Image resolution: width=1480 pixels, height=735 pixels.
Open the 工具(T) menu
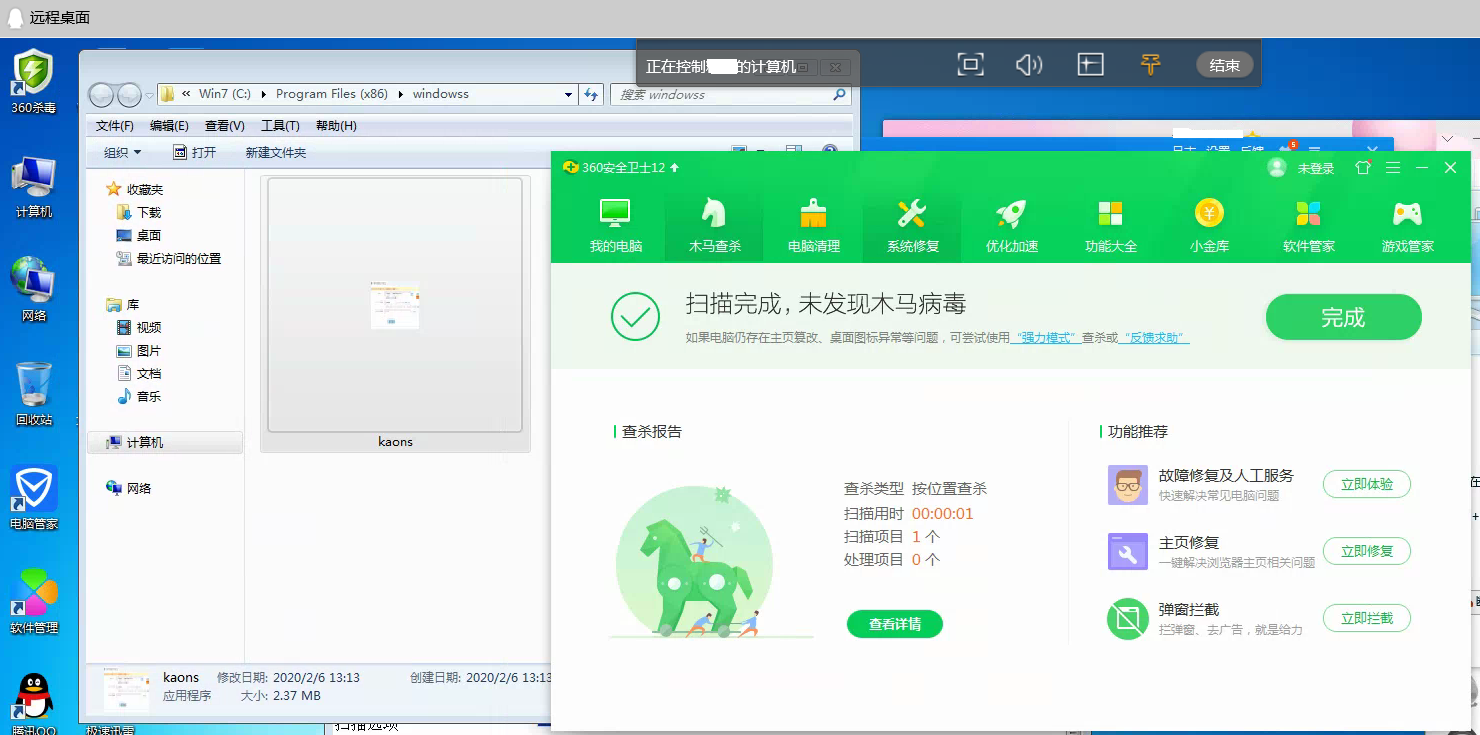tap(280, 126)
